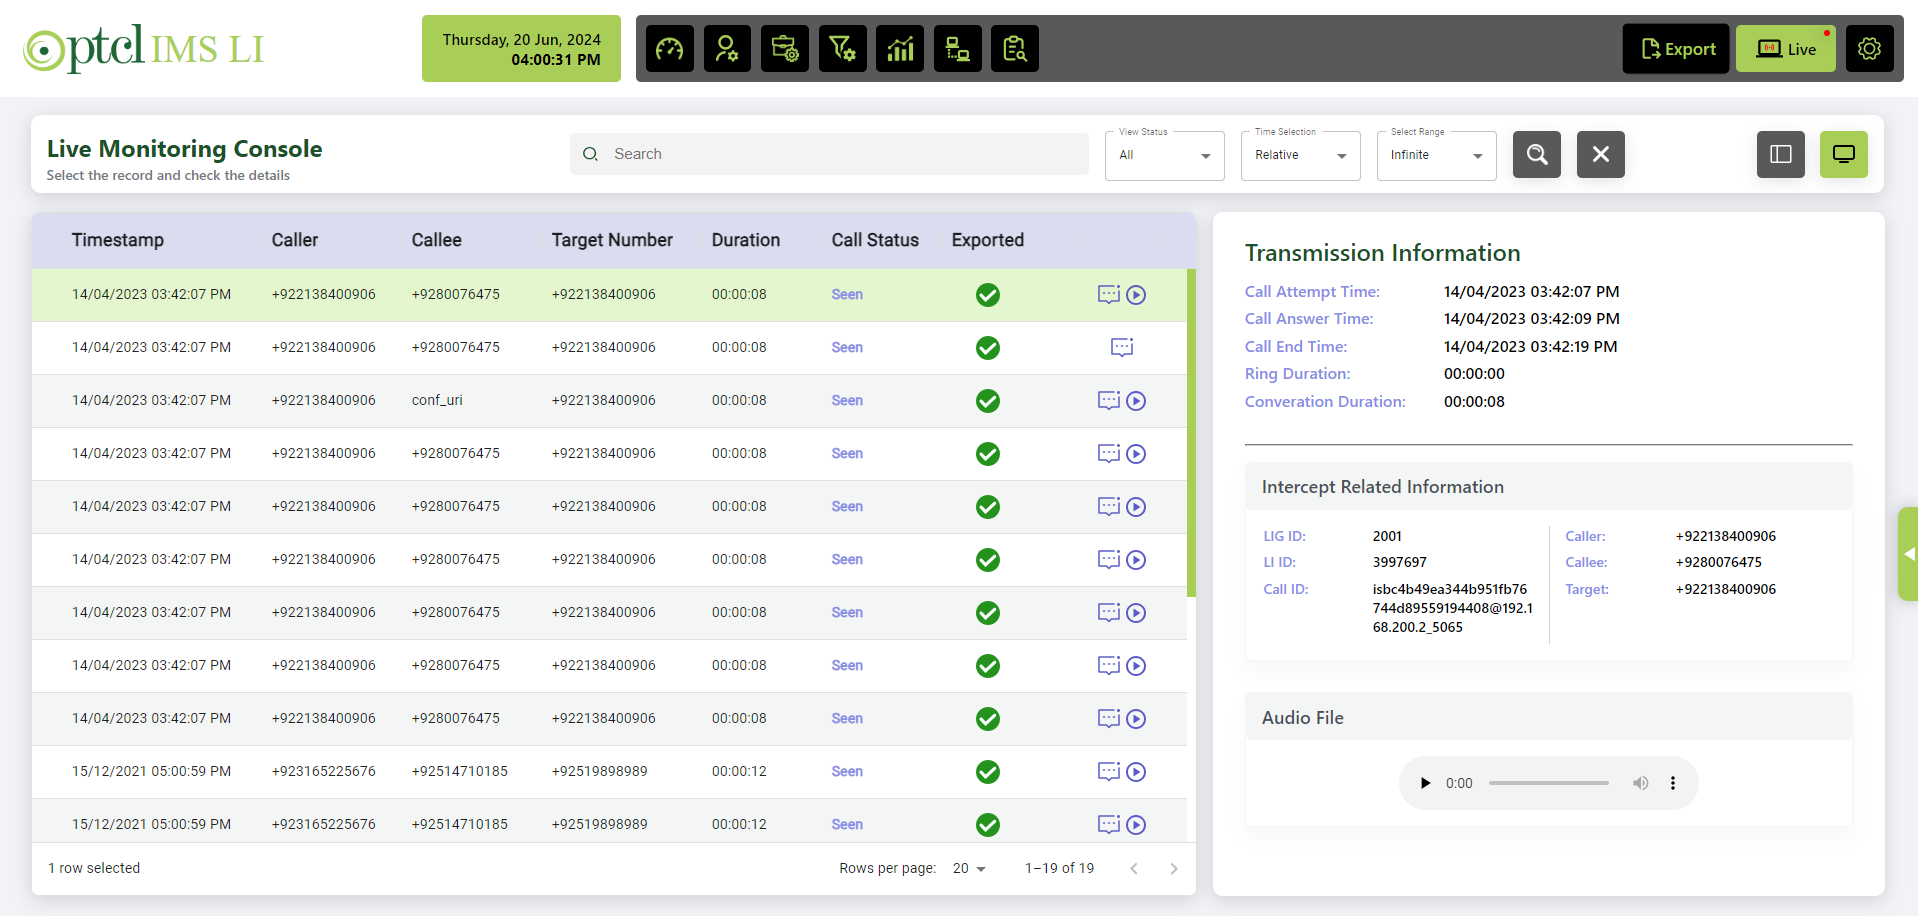This screenshot has height=916, width=1918.
Task: Open the View Status dropdown
Action: 1164,156
